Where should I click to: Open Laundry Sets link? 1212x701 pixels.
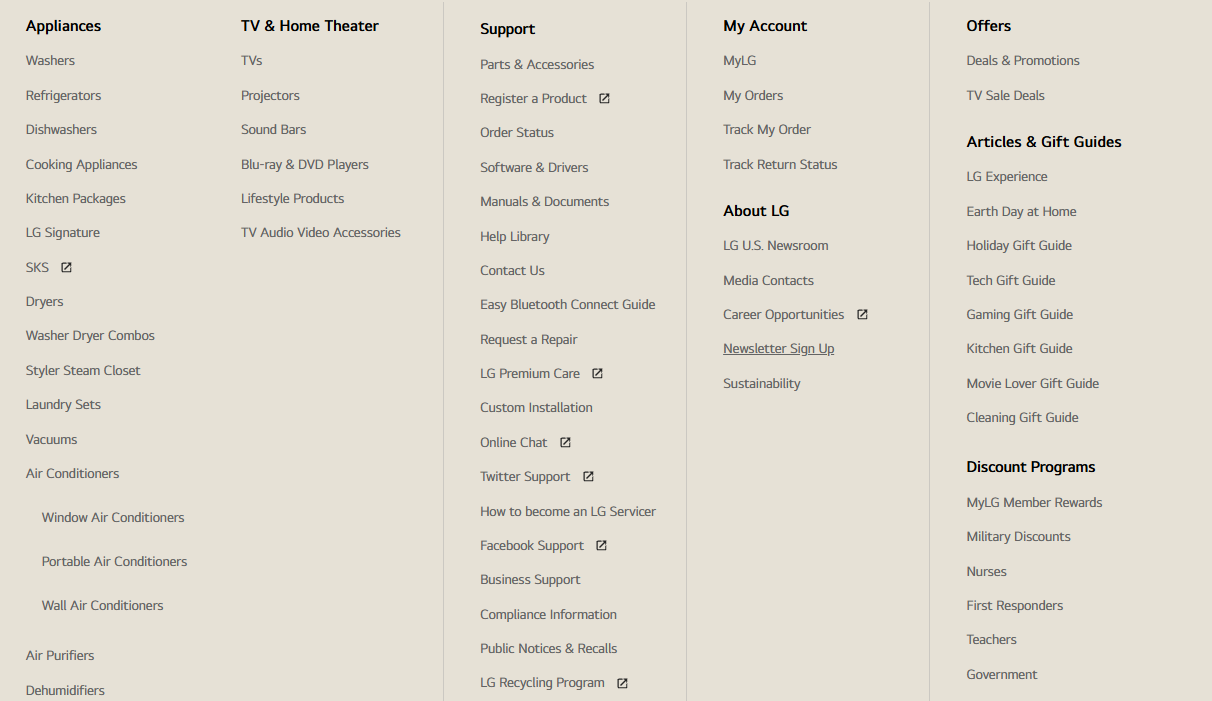point(63,405)
